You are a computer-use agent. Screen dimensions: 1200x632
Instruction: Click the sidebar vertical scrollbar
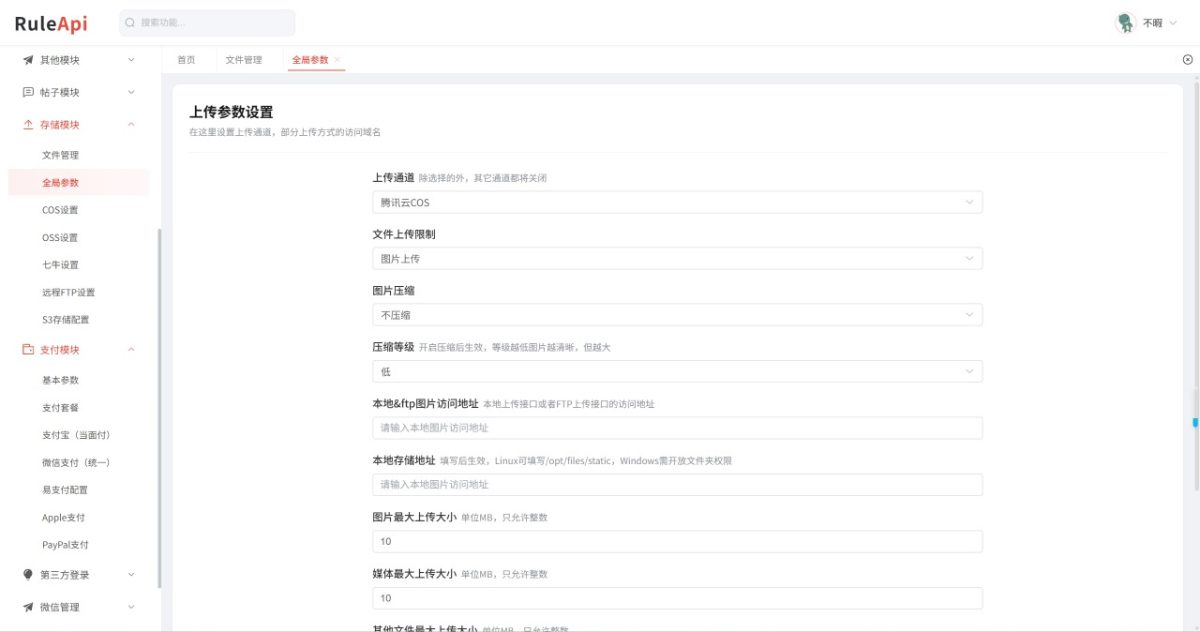click(159, 409)
